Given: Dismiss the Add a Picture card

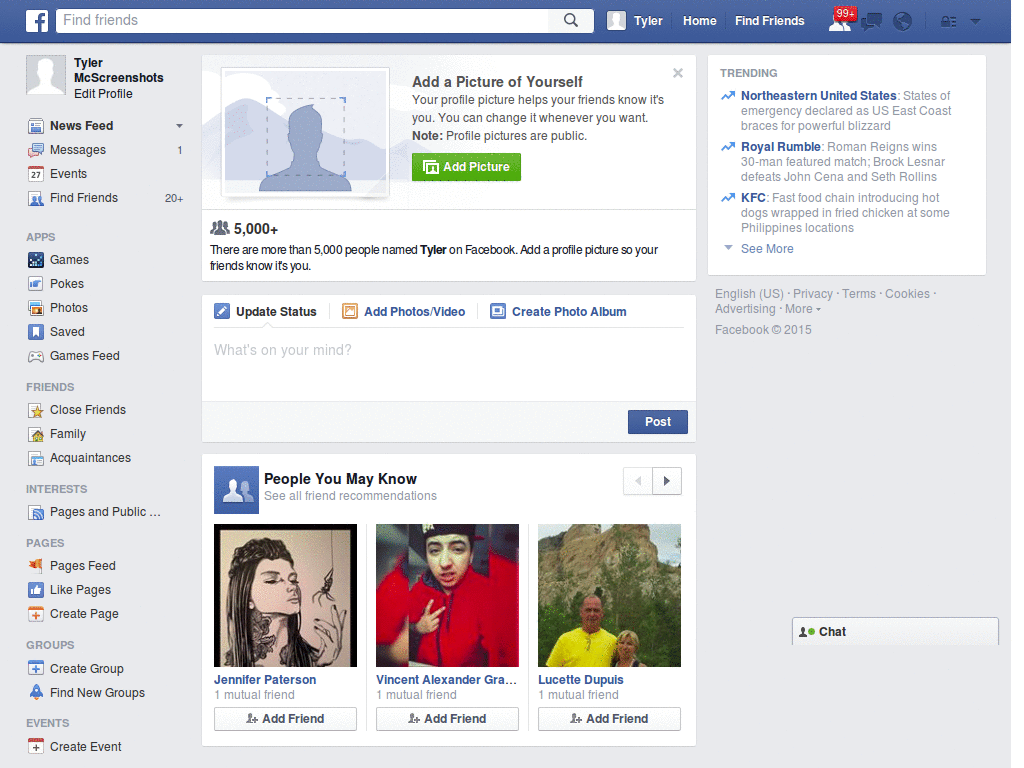Looking at the screenshot, I should (678, 73).
